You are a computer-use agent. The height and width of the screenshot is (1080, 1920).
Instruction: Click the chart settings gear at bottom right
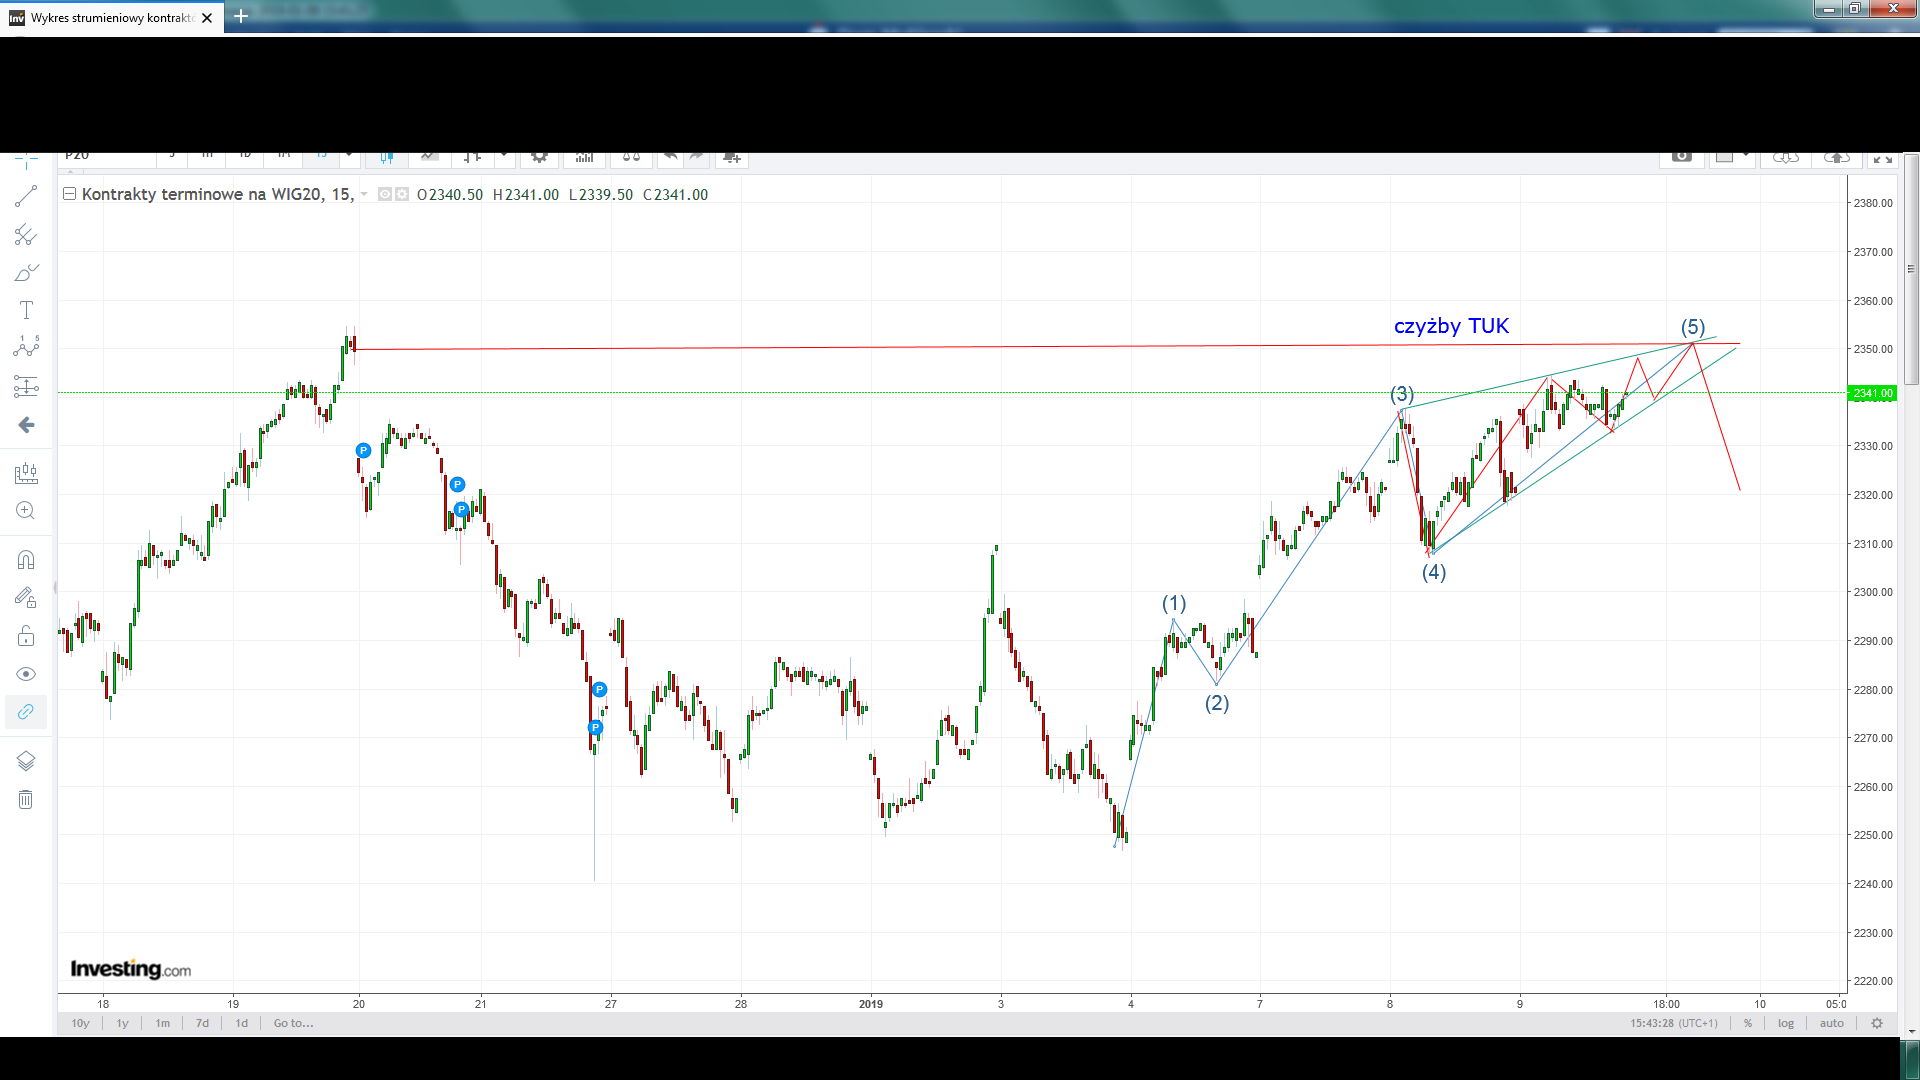click(x=1877, y=1023)
